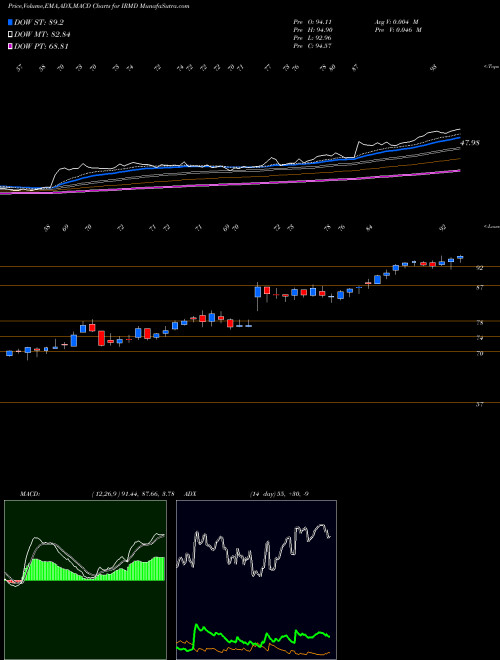The image size is (500, 660).
Task: Click the ADX panel title
Action: coord(192,494)
